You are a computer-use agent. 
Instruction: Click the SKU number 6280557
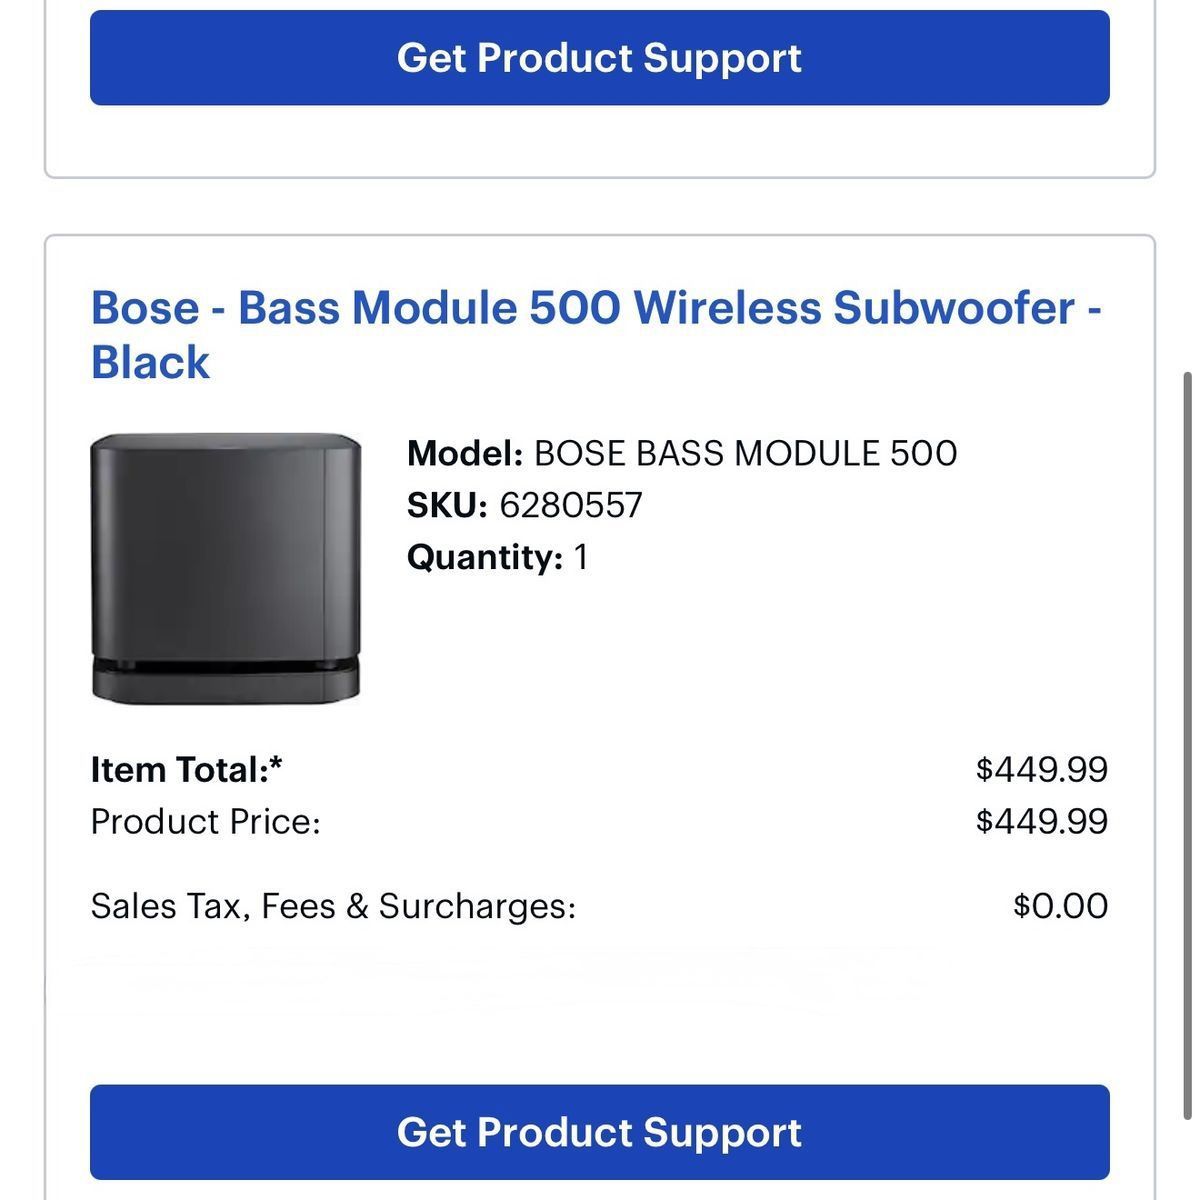570,506
